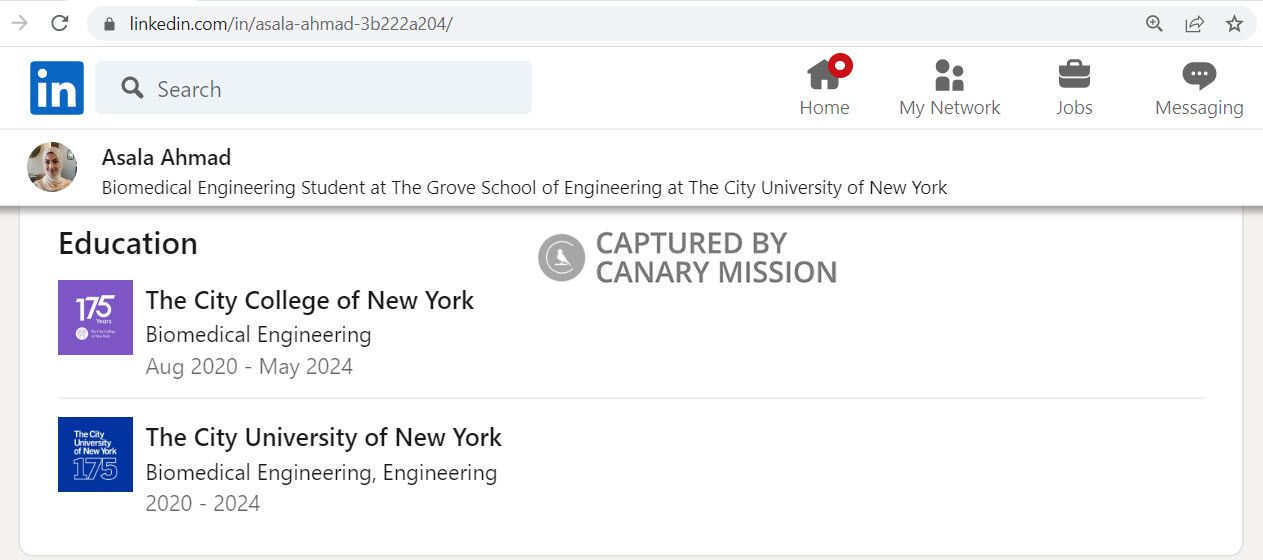Open the Messaging icon
Screen dimensions: 1263x560
[x=1198, y=75]
